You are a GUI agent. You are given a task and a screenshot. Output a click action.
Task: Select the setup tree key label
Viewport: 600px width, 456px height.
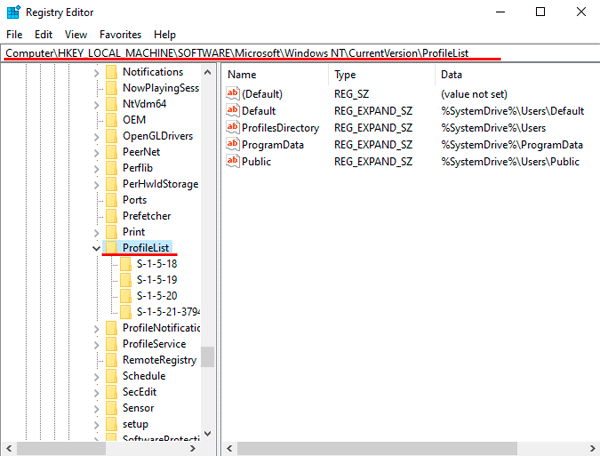[x=135, y=424]
